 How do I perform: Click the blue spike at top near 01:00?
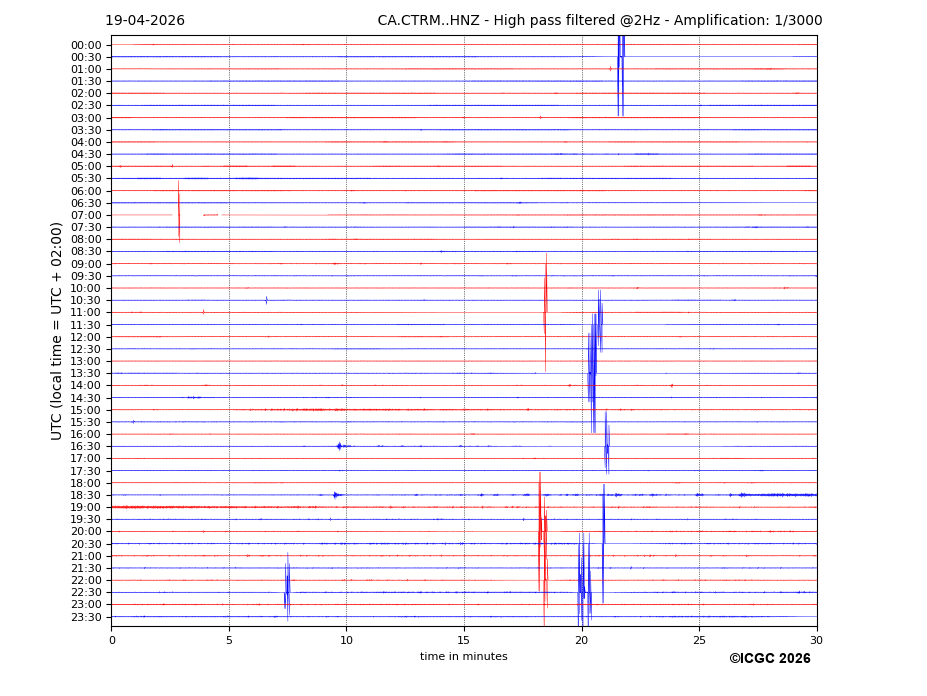(x=621, y=75)
